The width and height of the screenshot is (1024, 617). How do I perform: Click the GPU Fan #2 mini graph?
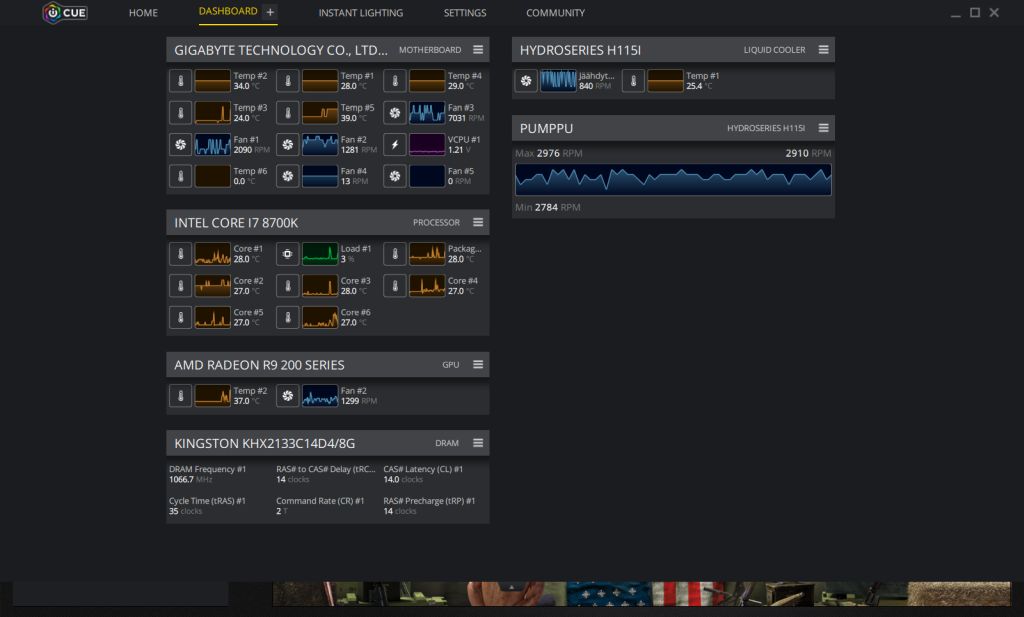pos(320,396)
